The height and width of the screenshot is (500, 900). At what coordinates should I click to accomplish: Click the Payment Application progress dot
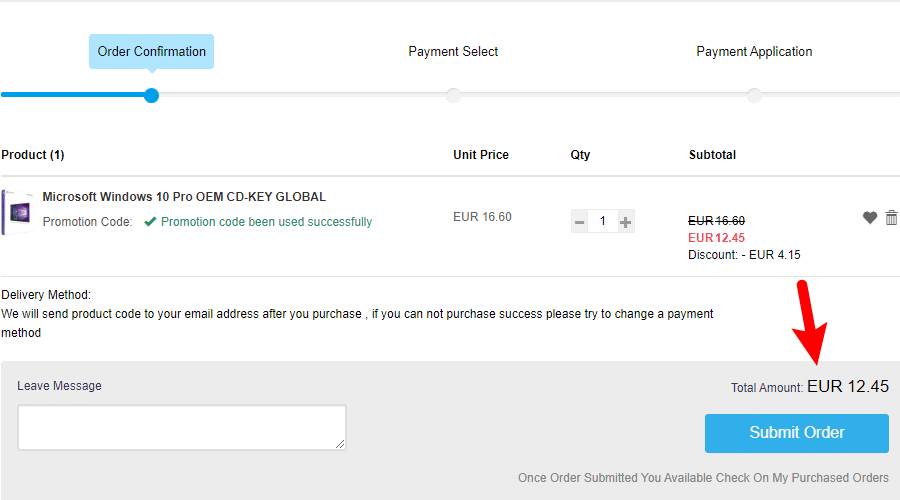[x=754, y=95]
